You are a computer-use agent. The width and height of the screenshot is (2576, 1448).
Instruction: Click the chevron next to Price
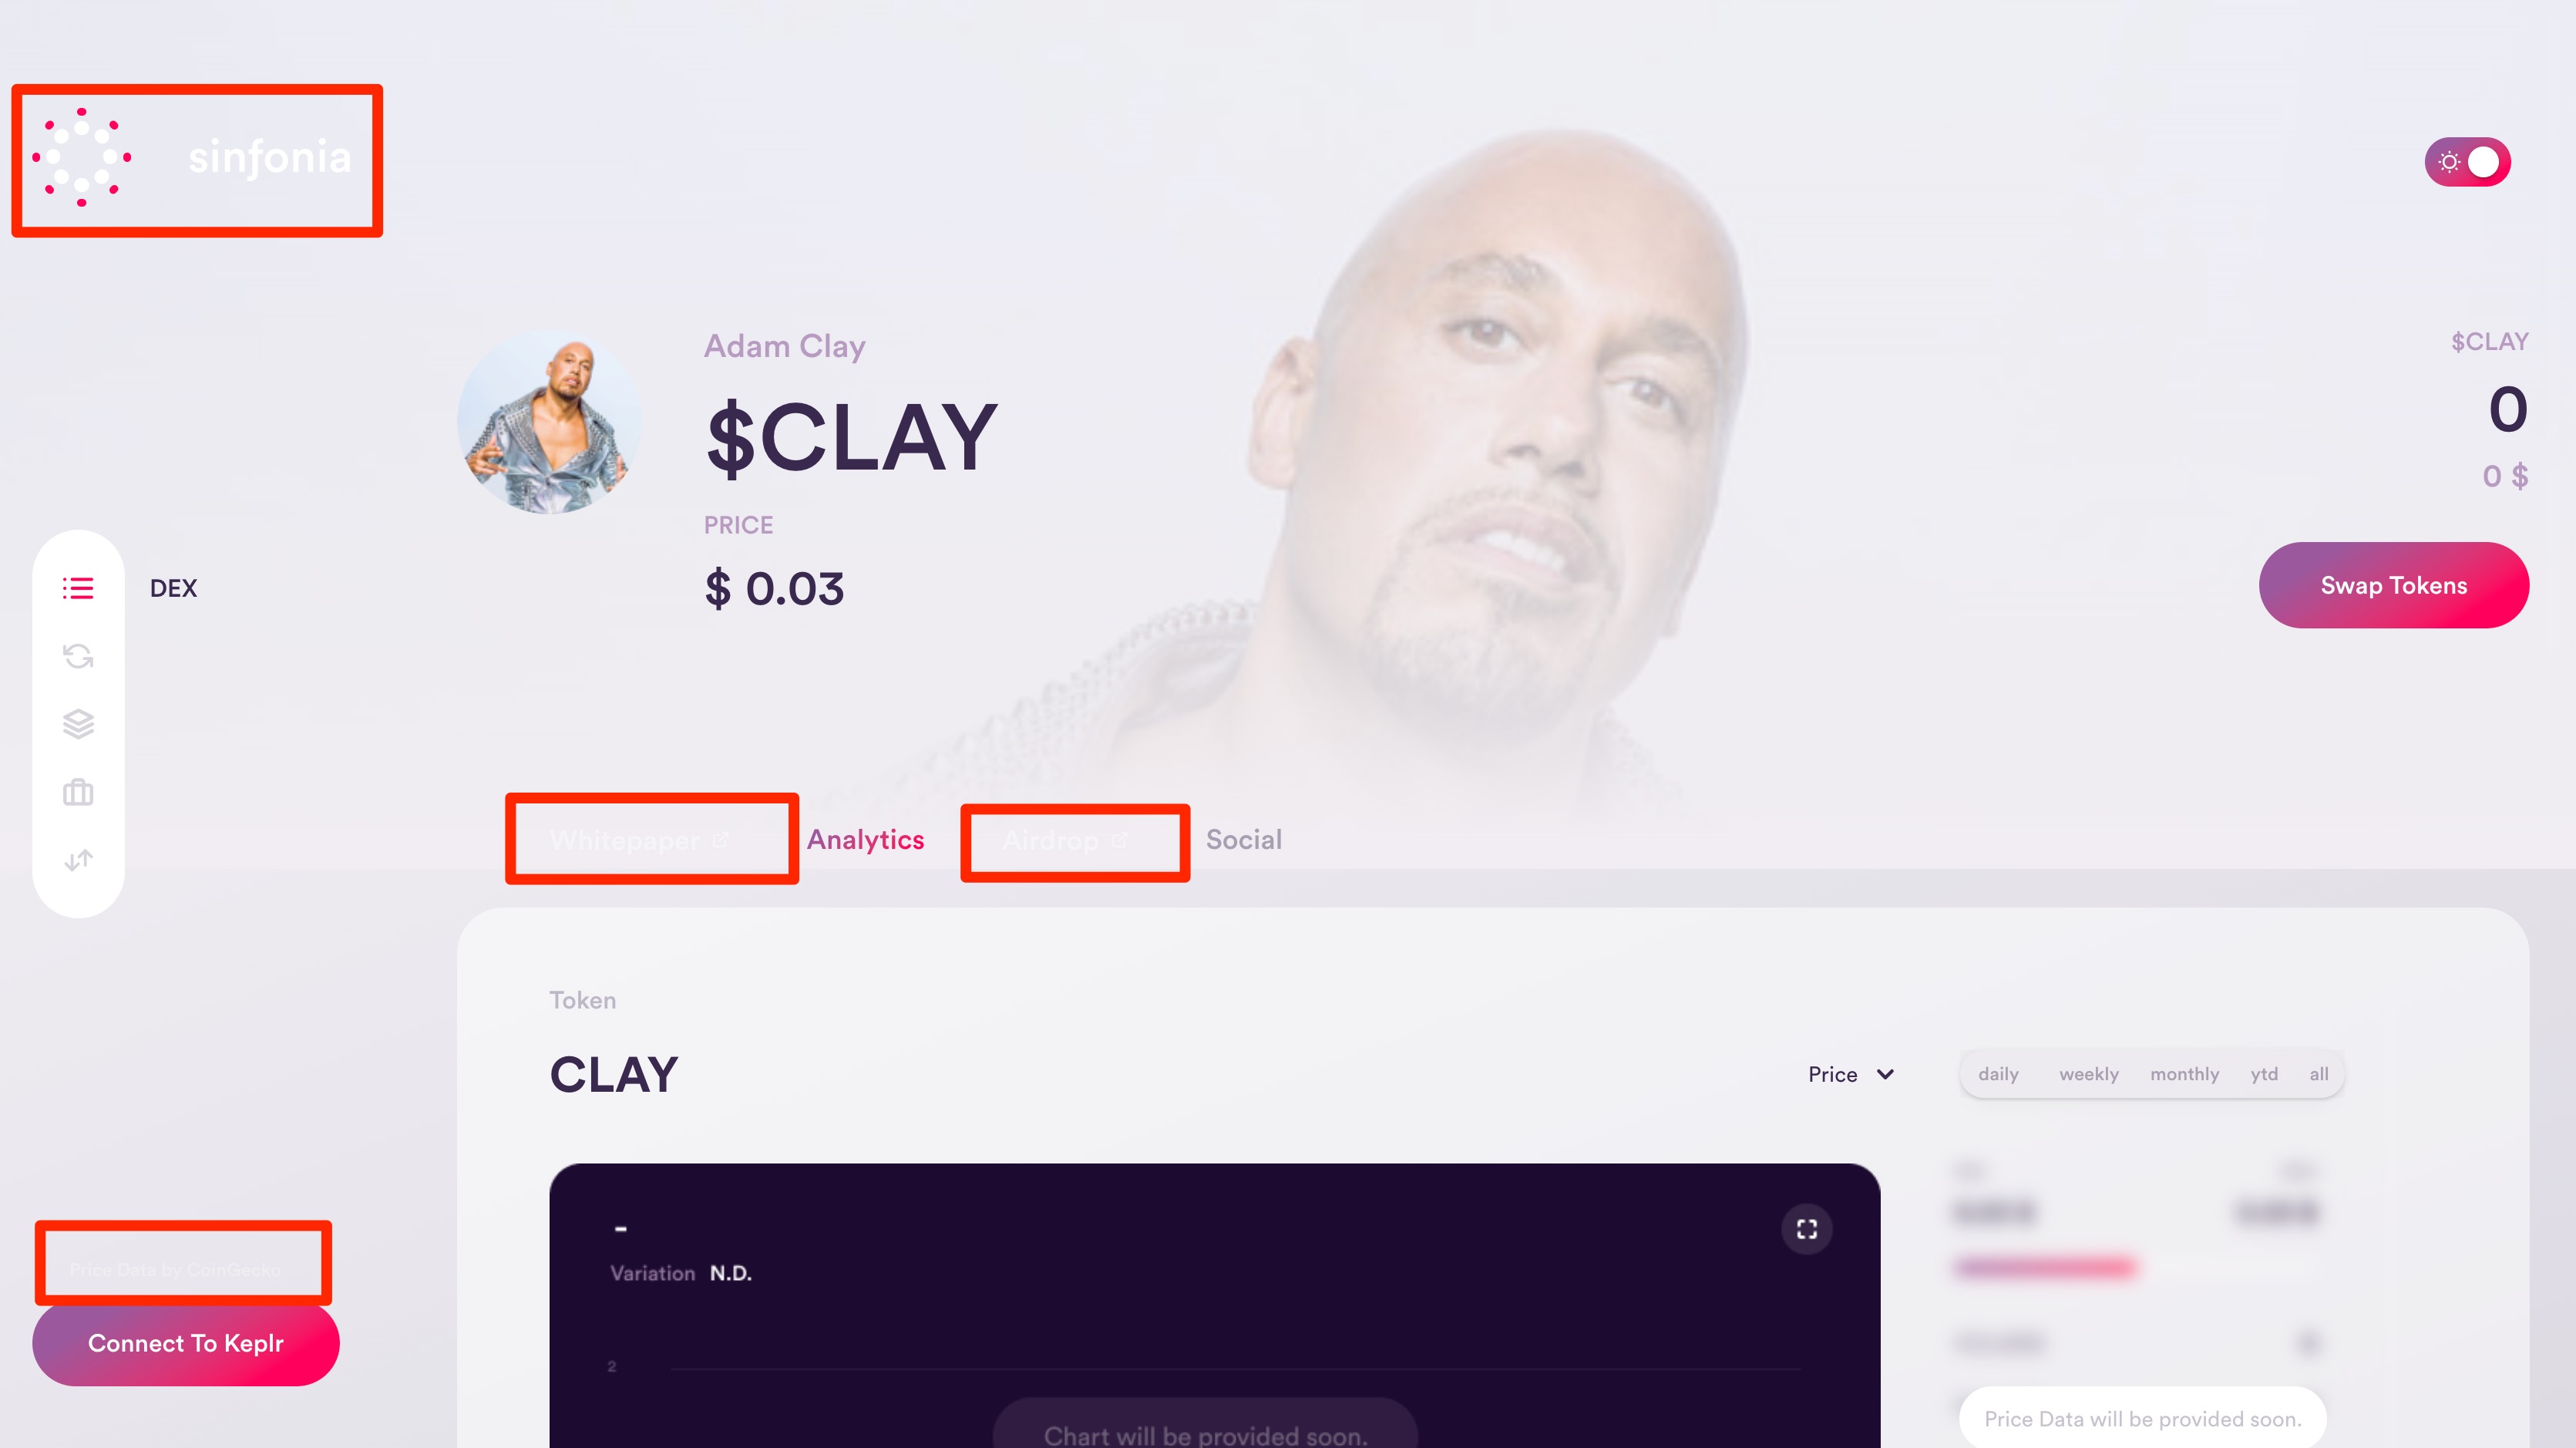tap(1885, 1074)
